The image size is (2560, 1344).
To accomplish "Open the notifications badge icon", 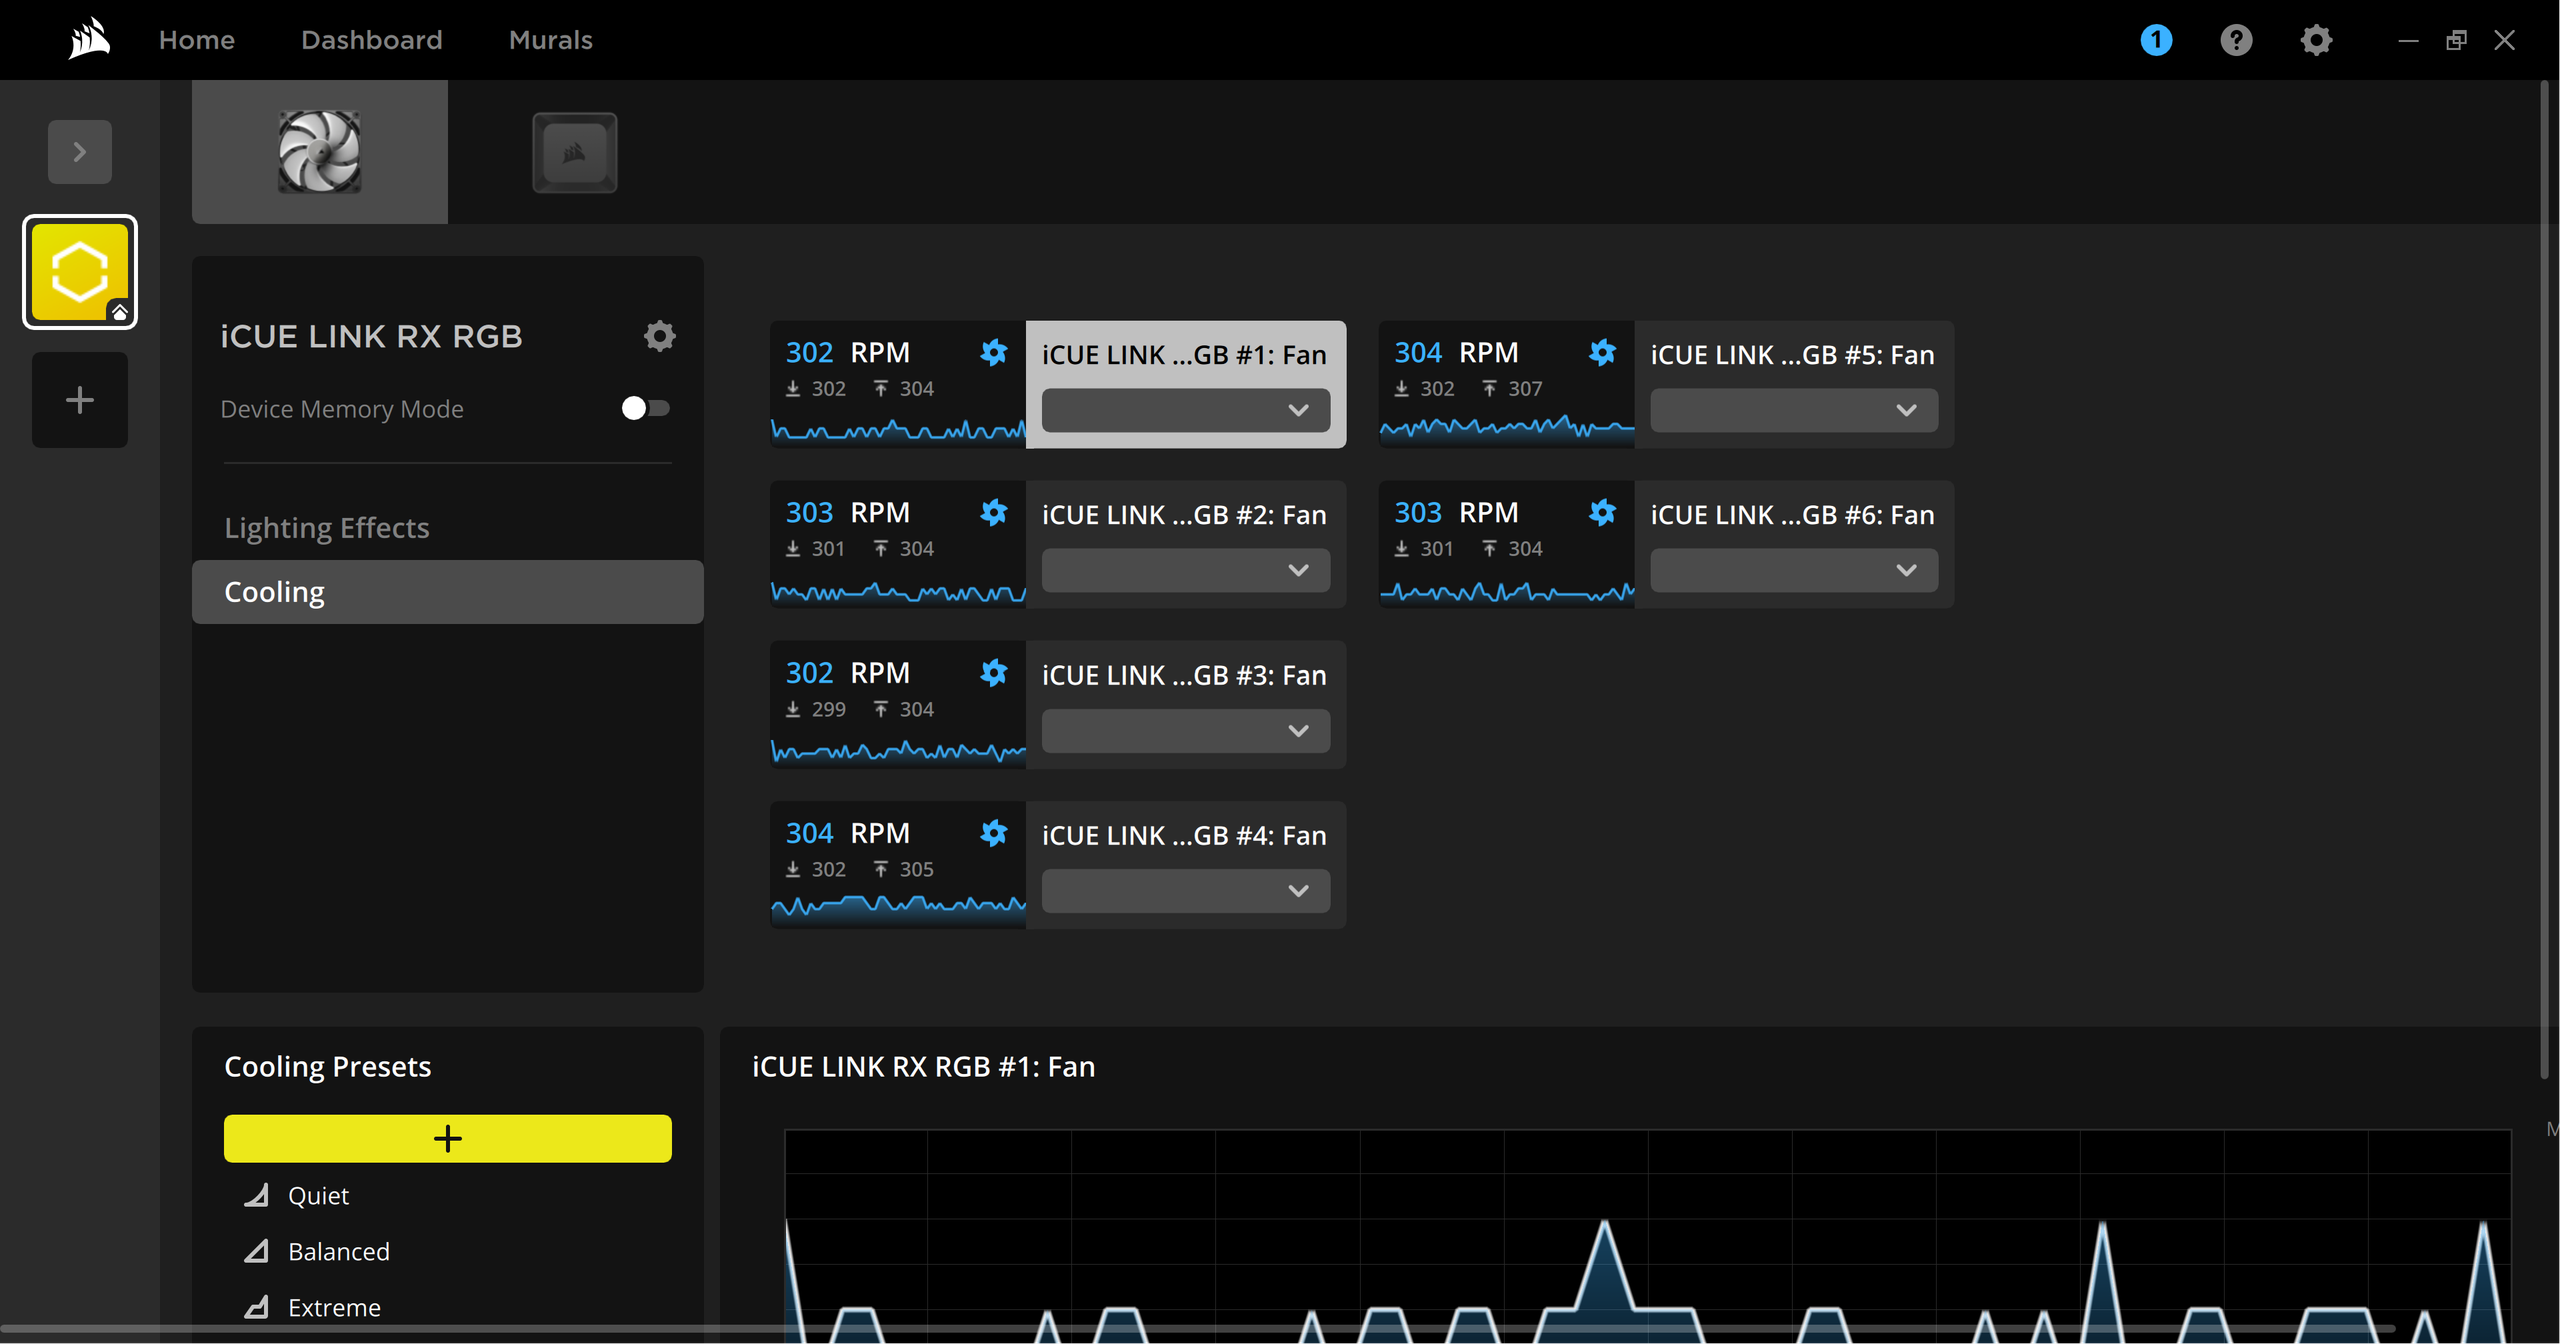I will (2156, 40).
